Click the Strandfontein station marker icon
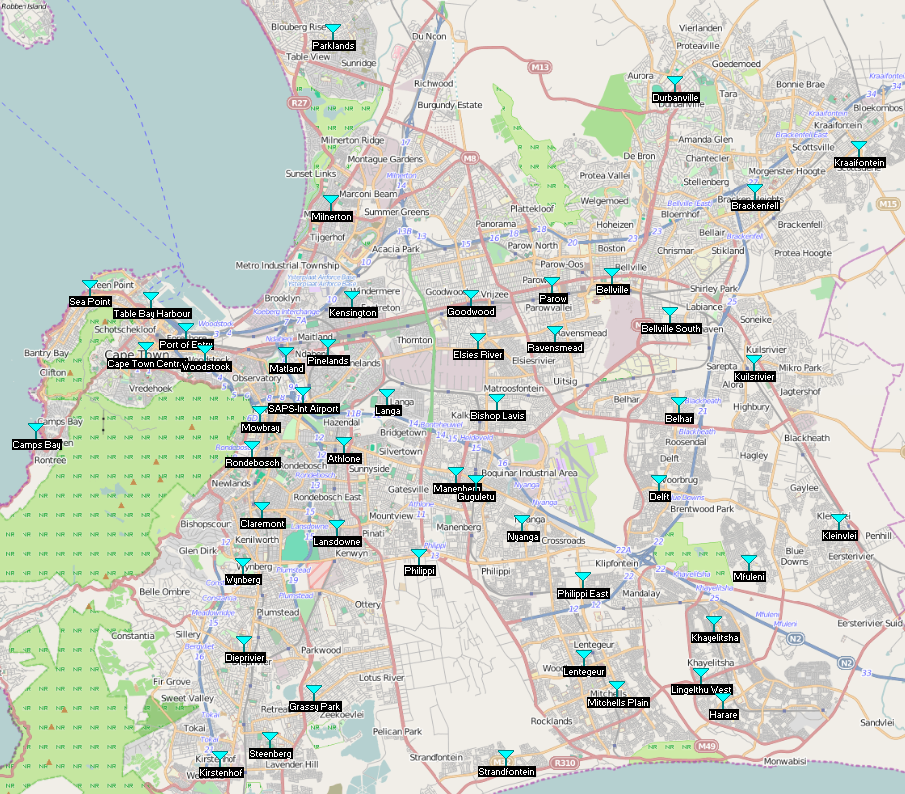The image size is (905, 794). [x=506, y=757]
